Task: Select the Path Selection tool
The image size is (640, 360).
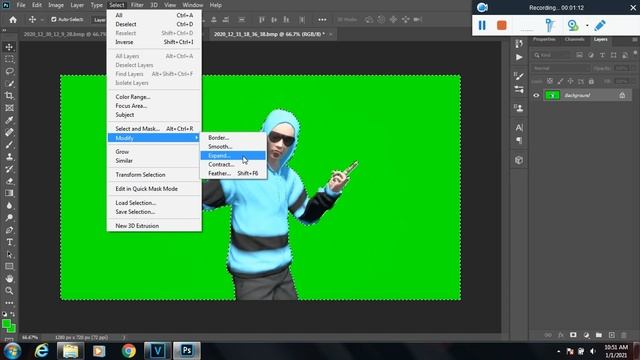Action: pos(9,254)
